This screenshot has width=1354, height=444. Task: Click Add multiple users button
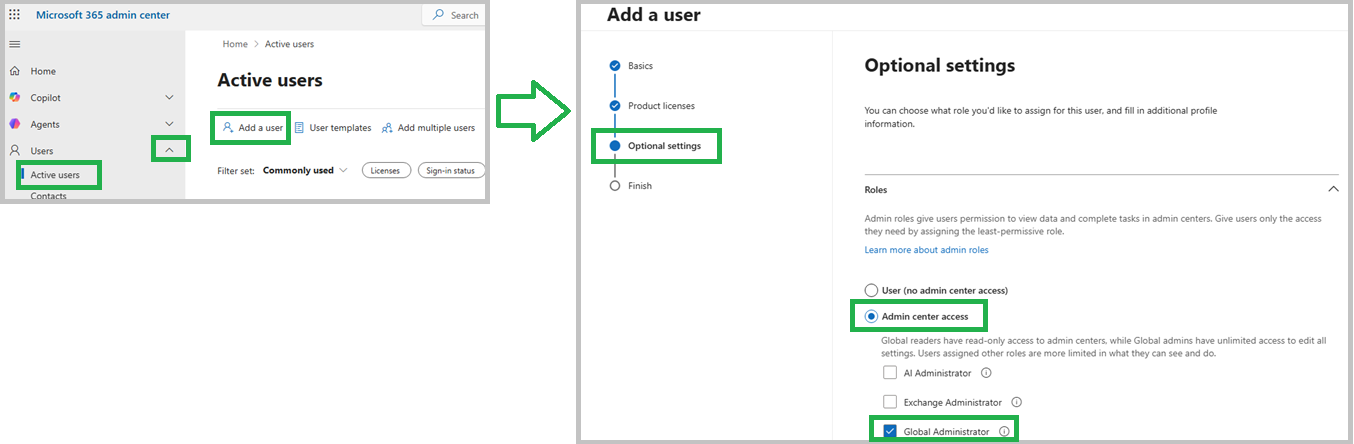tap(428, 128)
